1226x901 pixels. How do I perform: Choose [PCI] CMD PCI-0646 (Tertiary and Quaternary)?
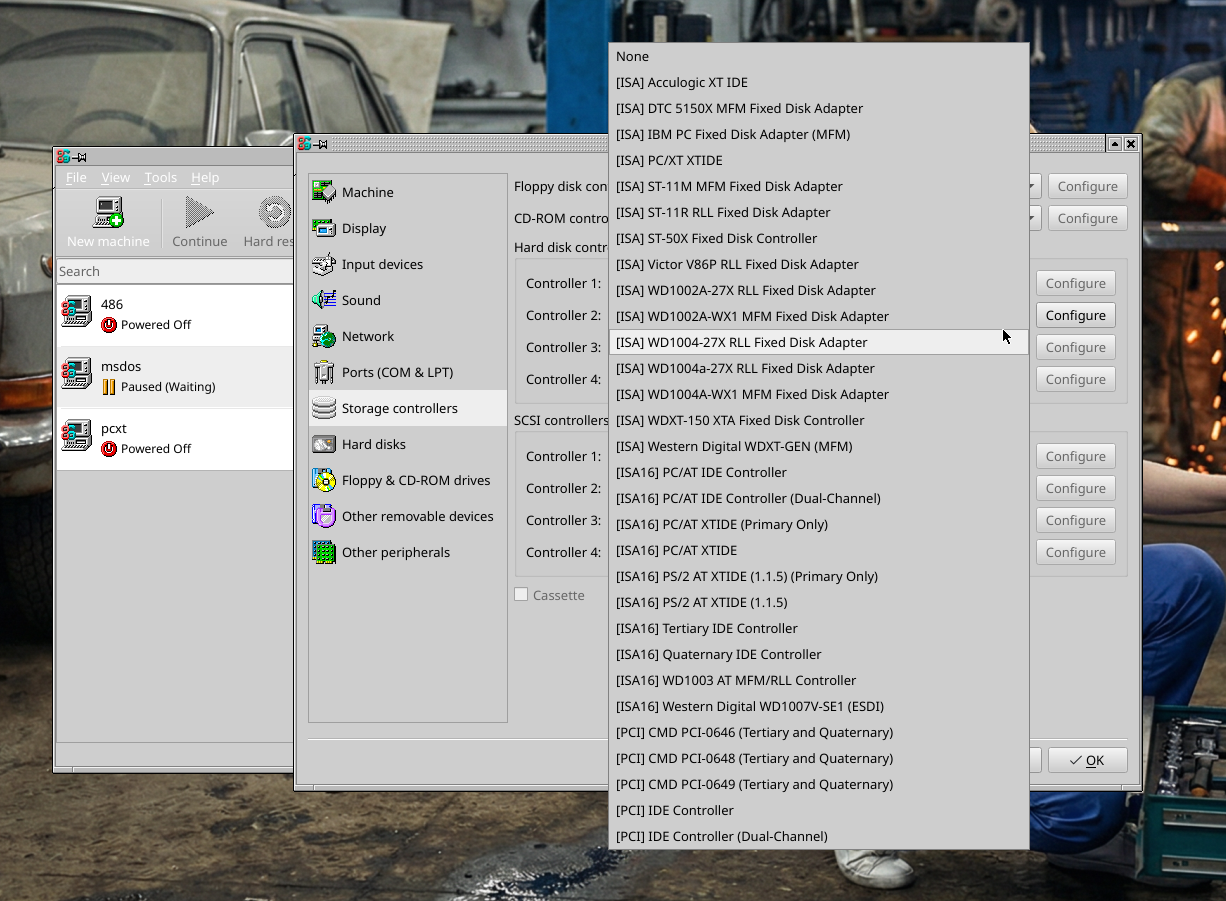pos(819,732)
